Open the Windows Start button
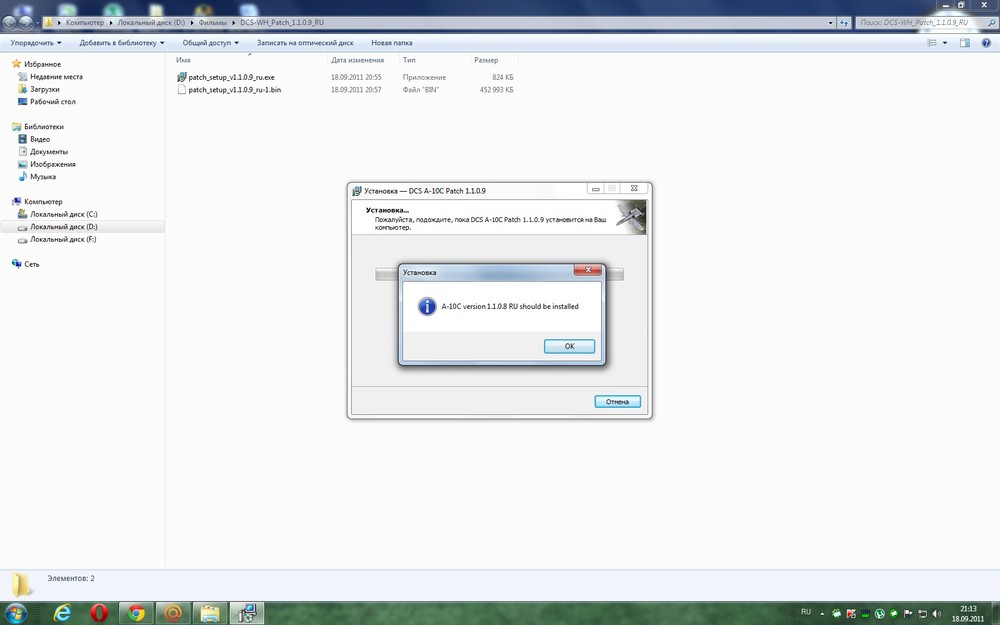Image resolution: width=1000 pixels, height=625 pixels. 15,614
